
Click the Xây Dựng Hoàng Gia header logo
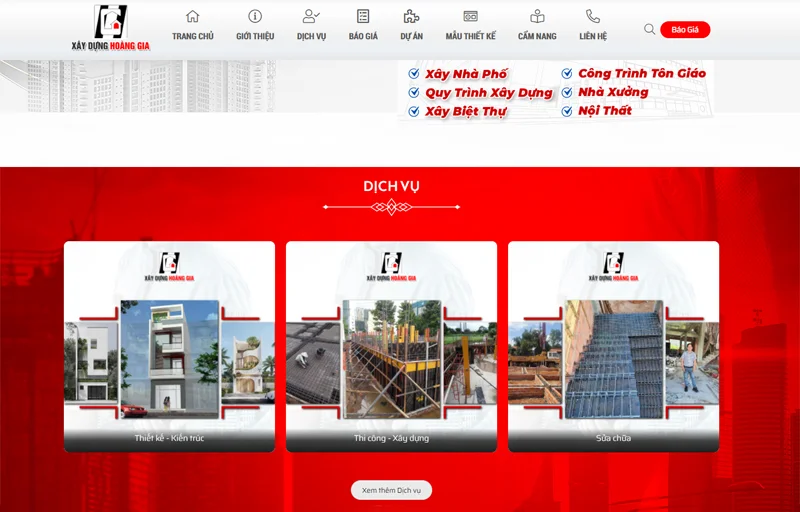coord(111,28)
